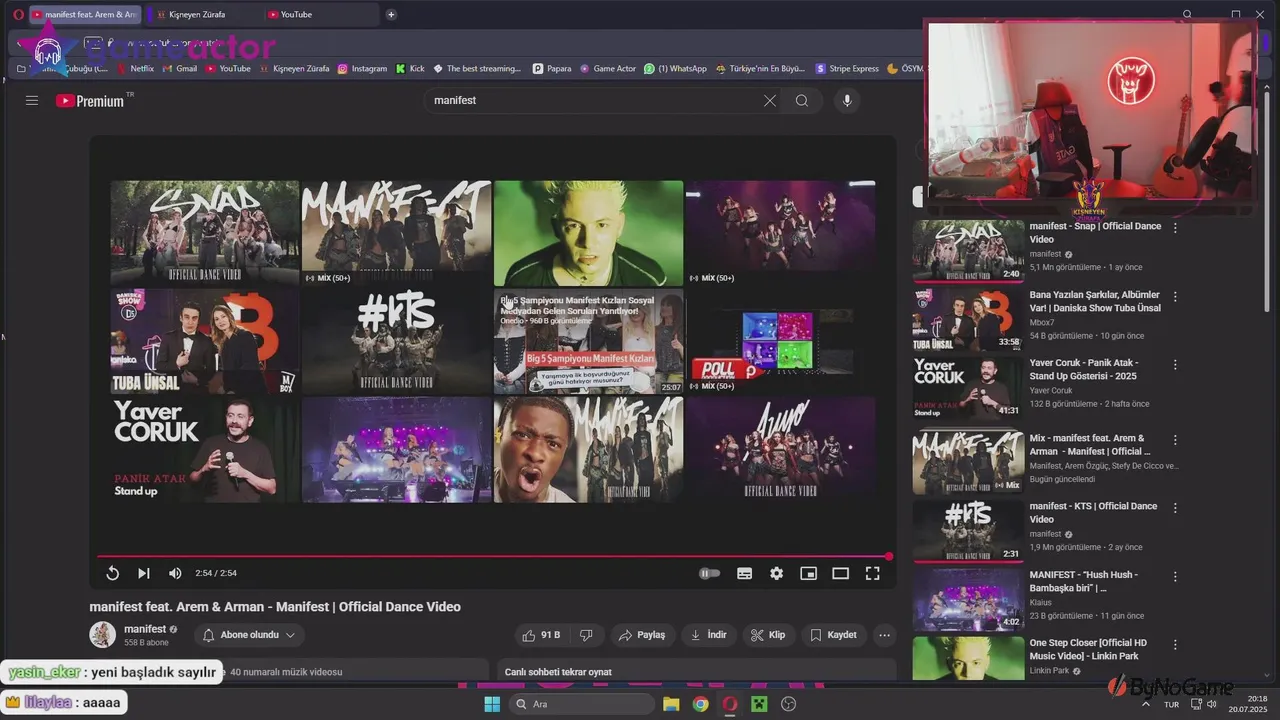Screen dimensions: 1280x720
Task: Dislike the video
Action: click(x=587, y=635)
